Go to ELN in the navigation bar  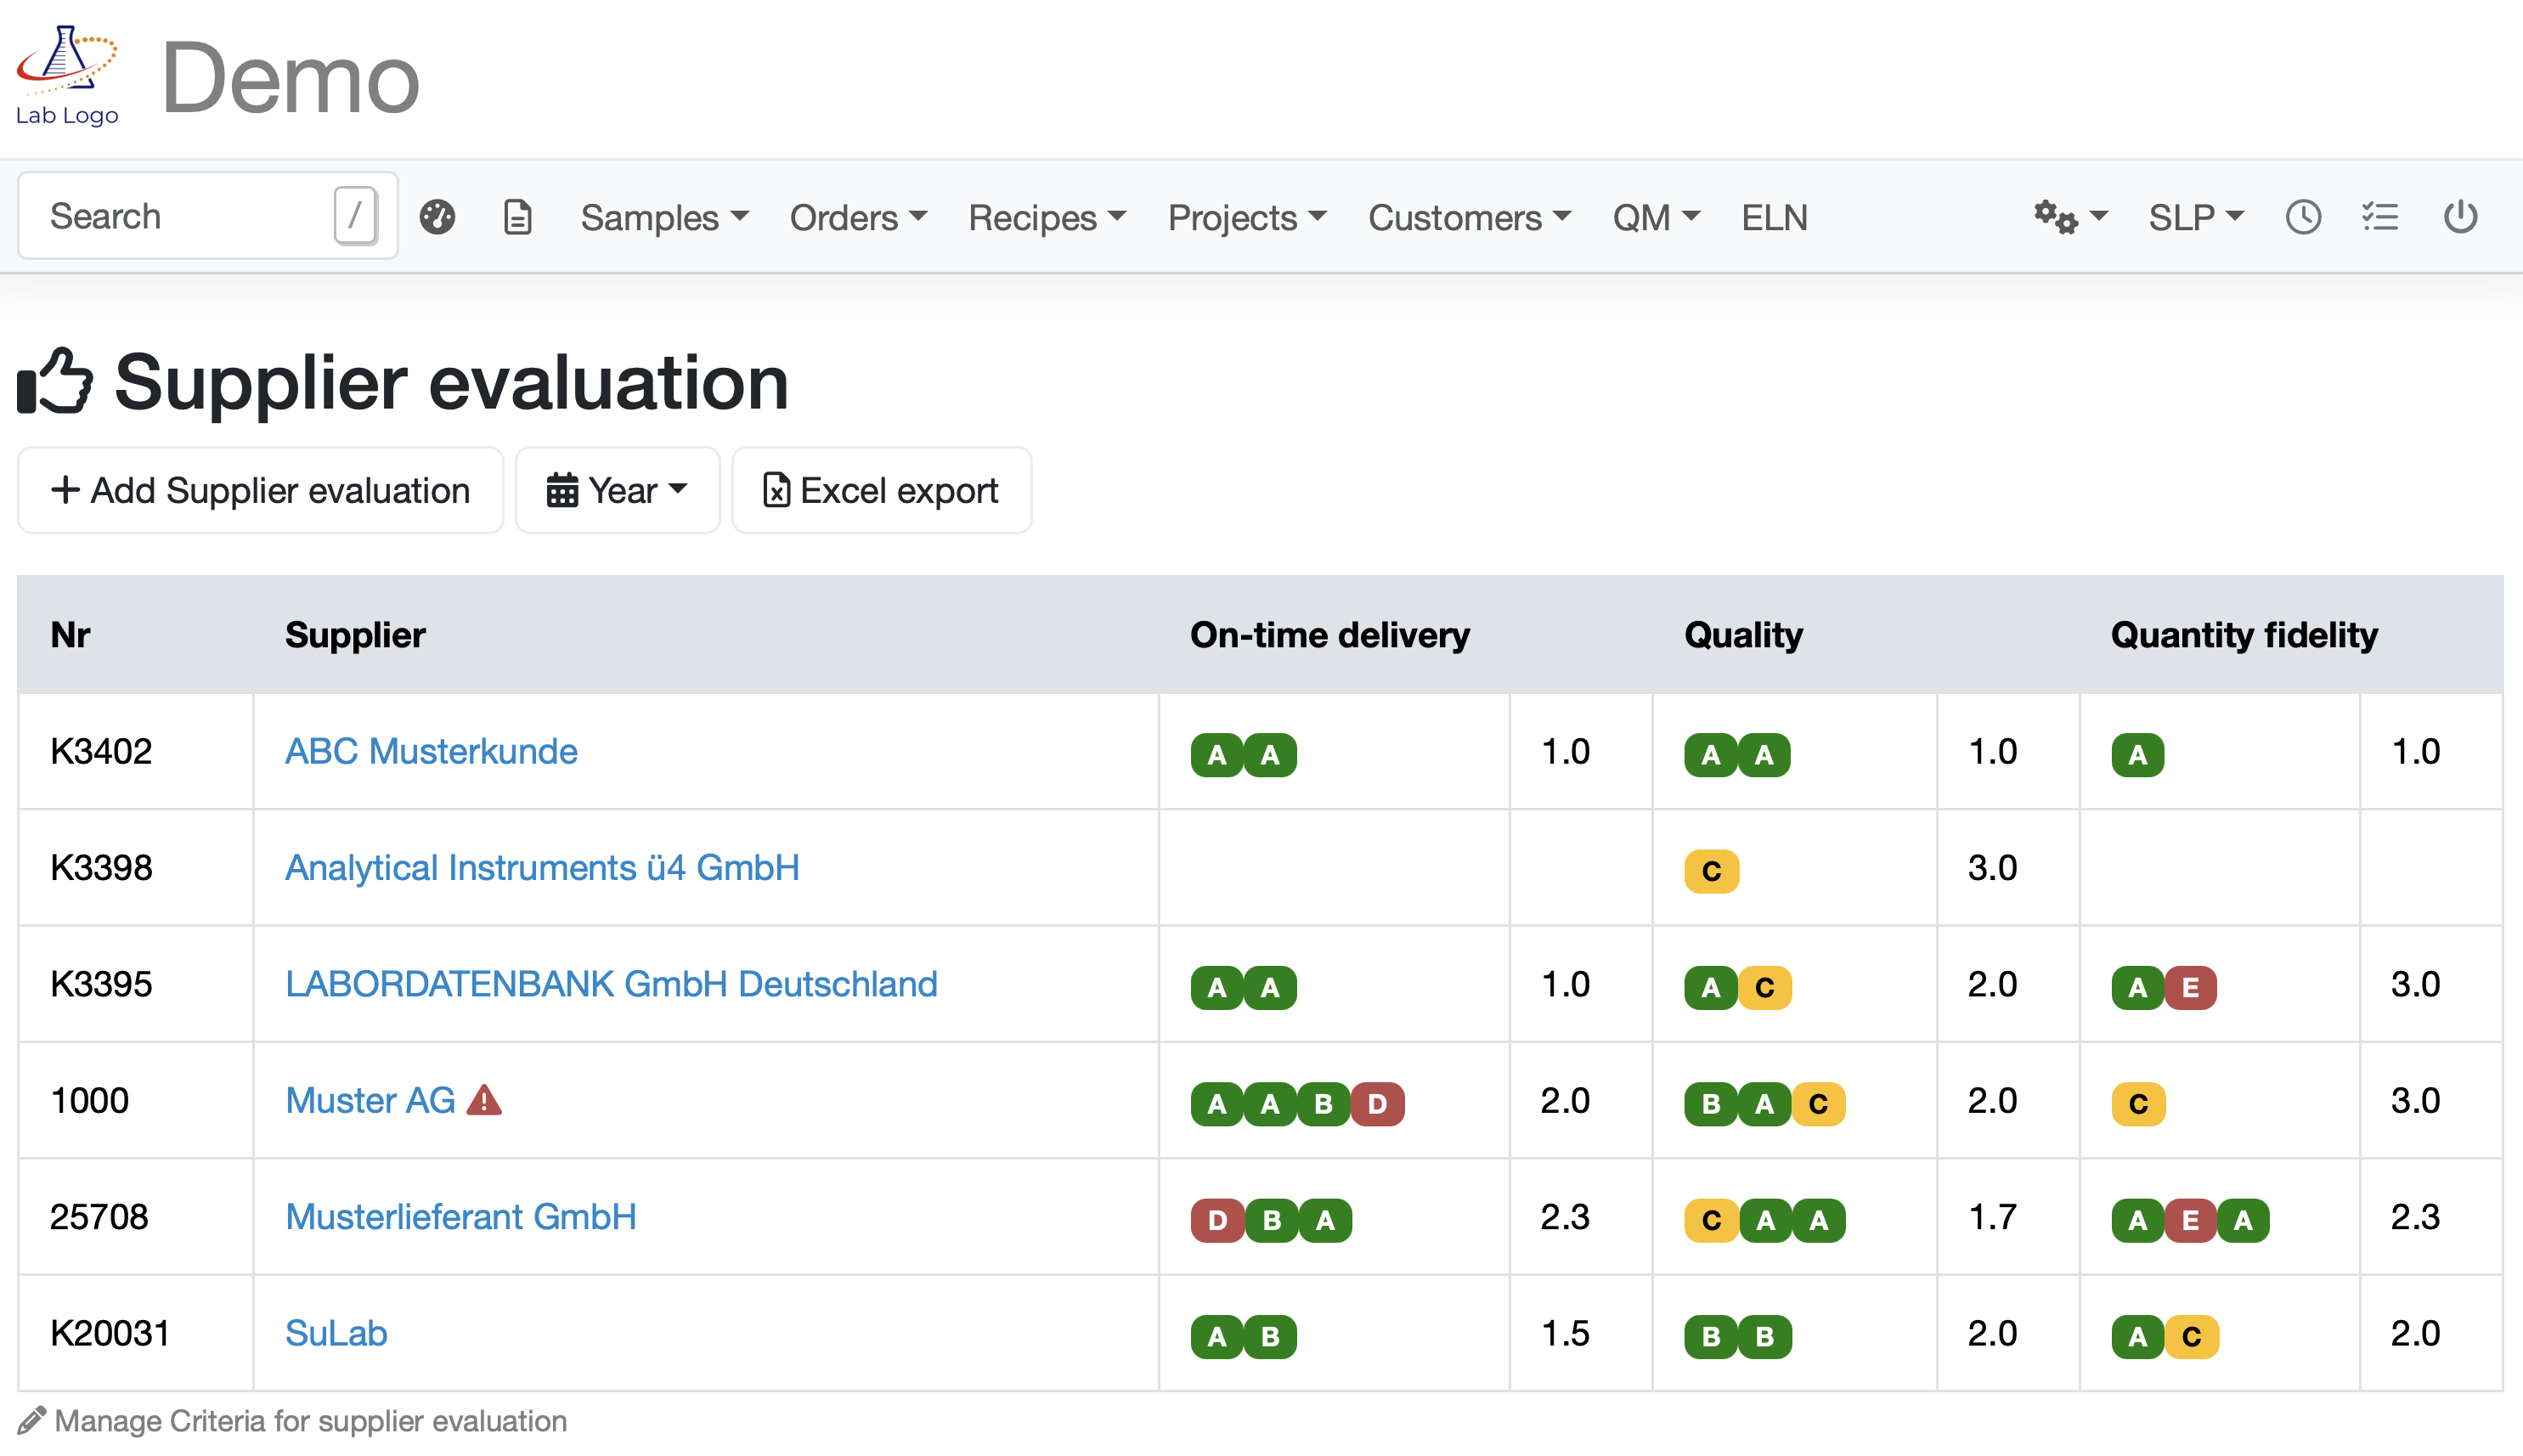click(1774, 217)
